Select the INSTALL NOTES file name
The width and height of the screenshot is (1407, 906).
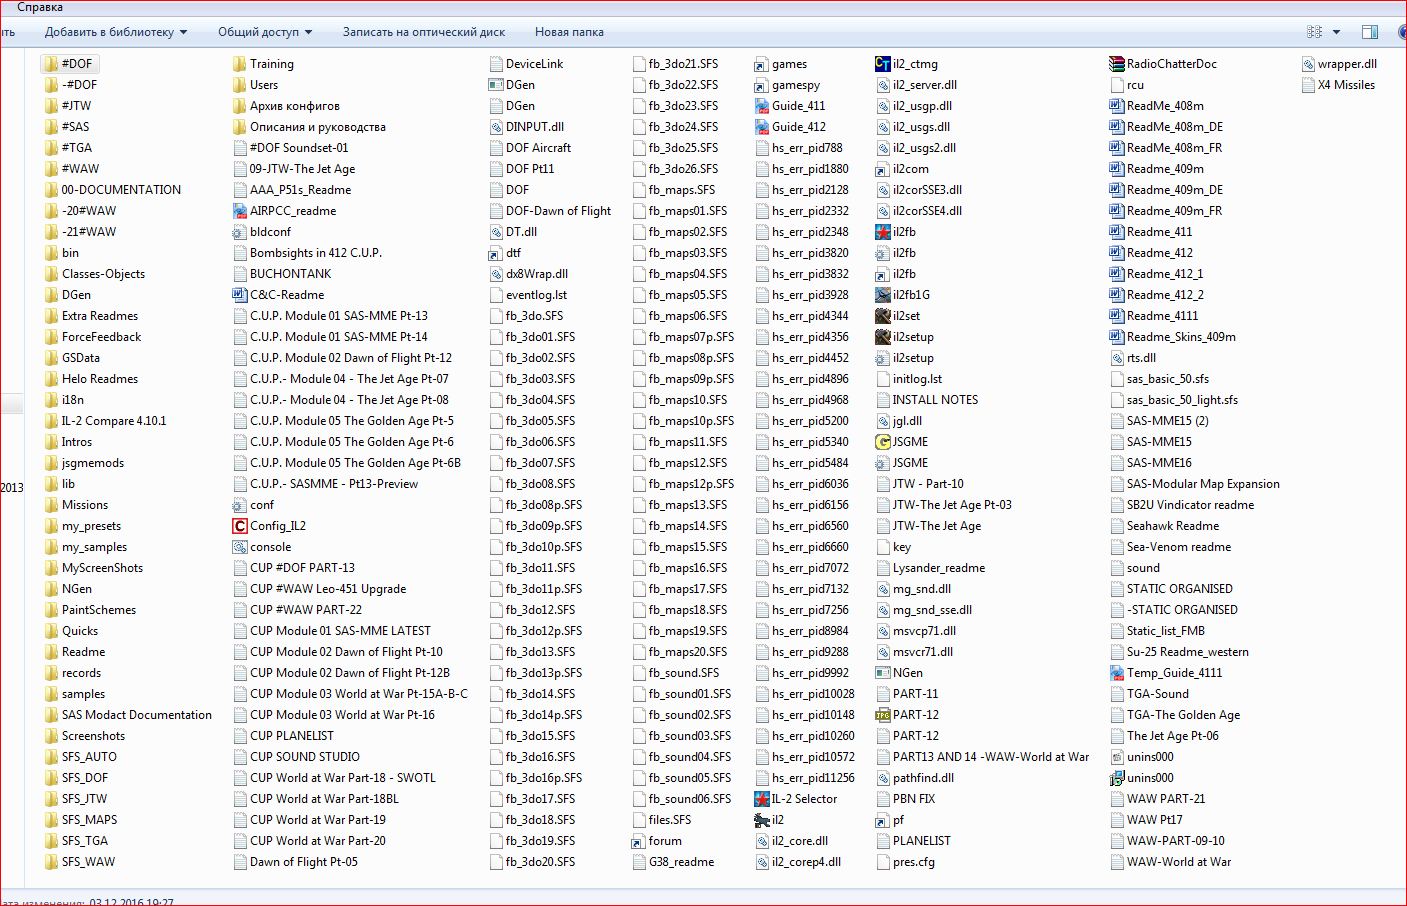936,400
